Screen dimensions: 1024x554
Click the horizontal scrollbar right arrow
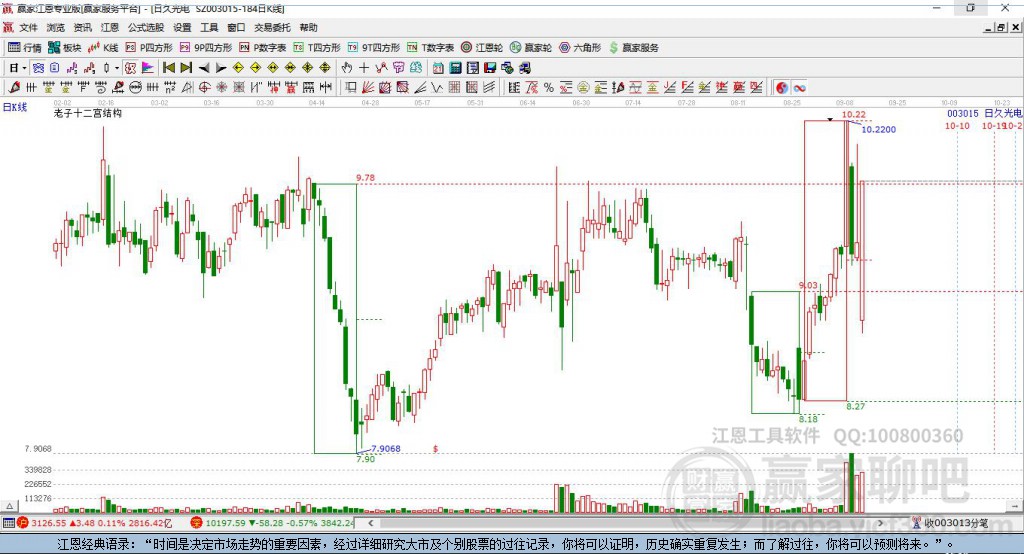[880, 523]
